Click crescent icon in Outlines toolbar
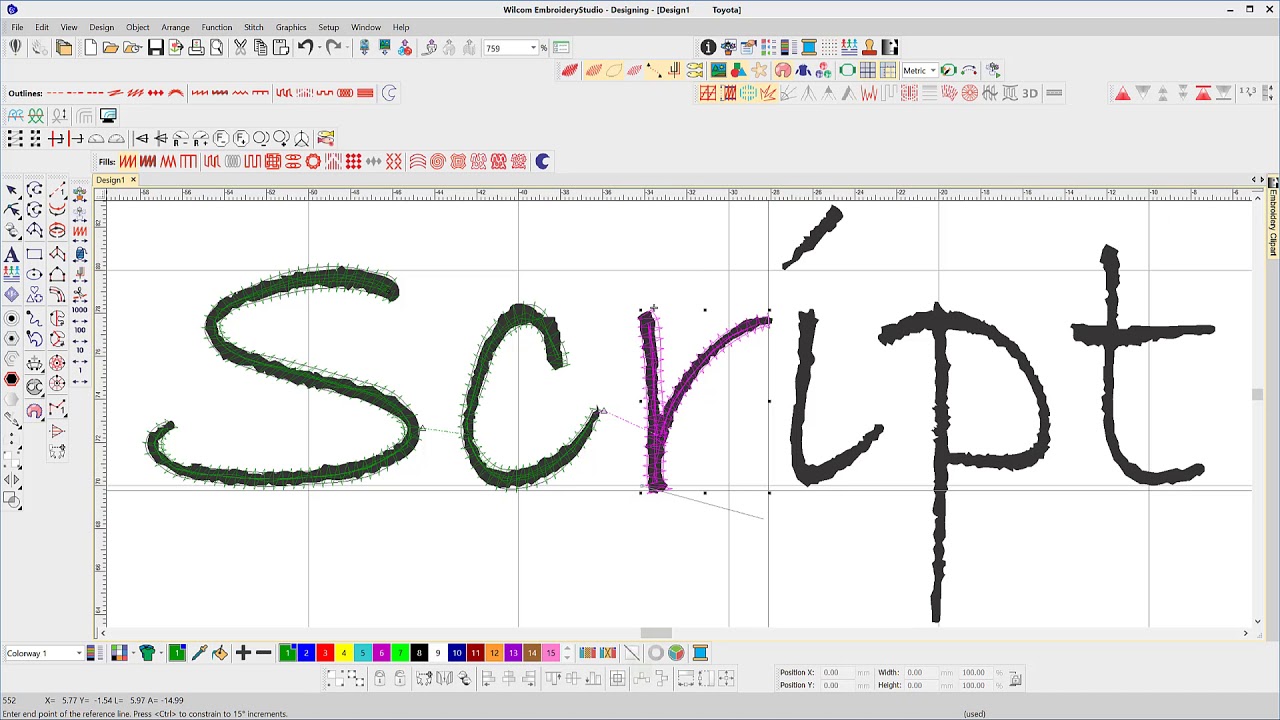Image resolution: width=1280 pixels, height=720 pixels. 389,93
